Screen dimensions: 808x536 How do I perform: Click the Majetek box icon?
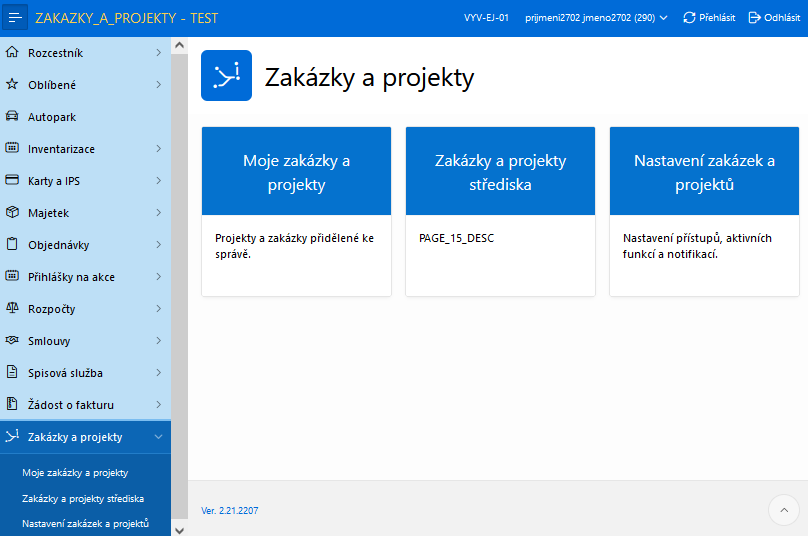click(x=12, y=213)
